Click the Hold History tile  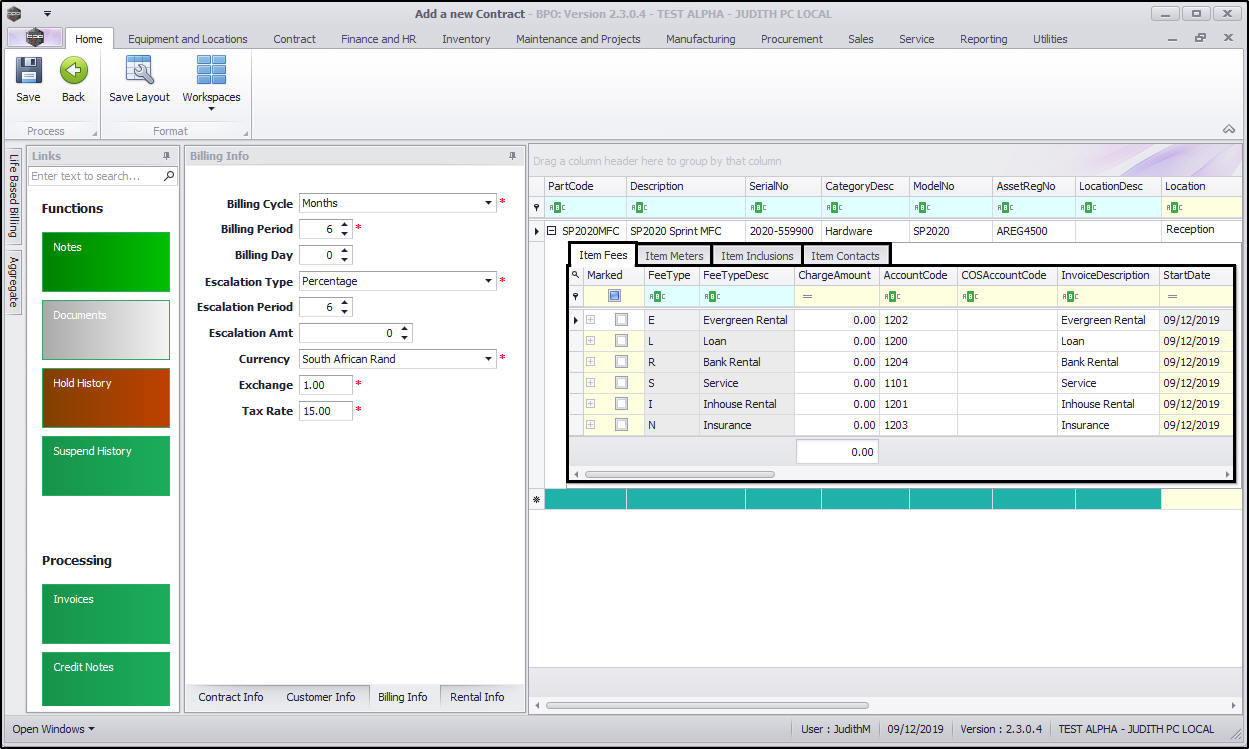click(106, 397)
